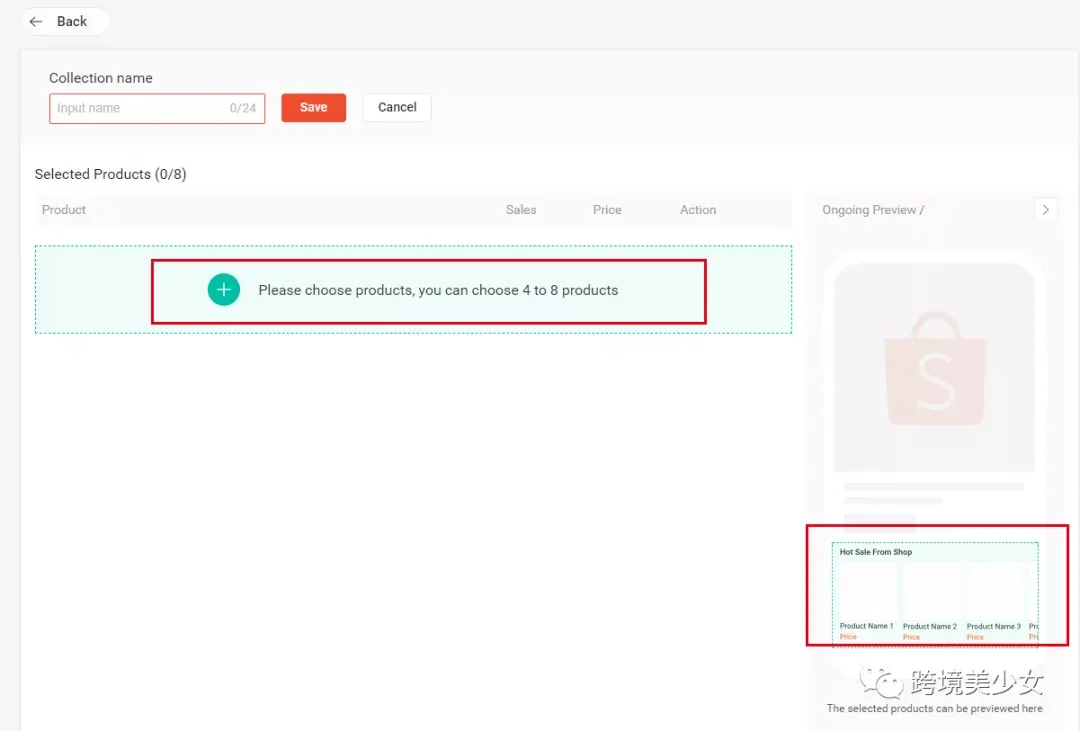Select the Action column header
The width and height of the screenshot is (1080, 731).
tap(698, 209)
